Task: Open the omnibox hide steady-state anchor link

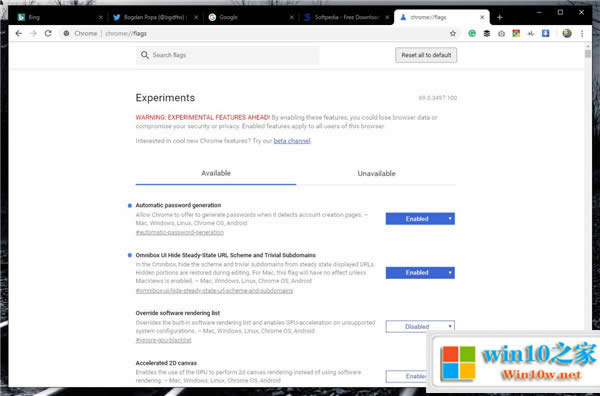Action: (214, 291)
